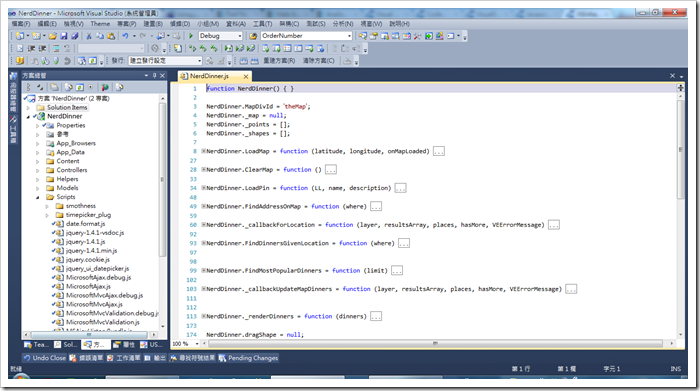
Task: Toggle the Solution Explorer auto-hide pin
Action: coord(154,76)
